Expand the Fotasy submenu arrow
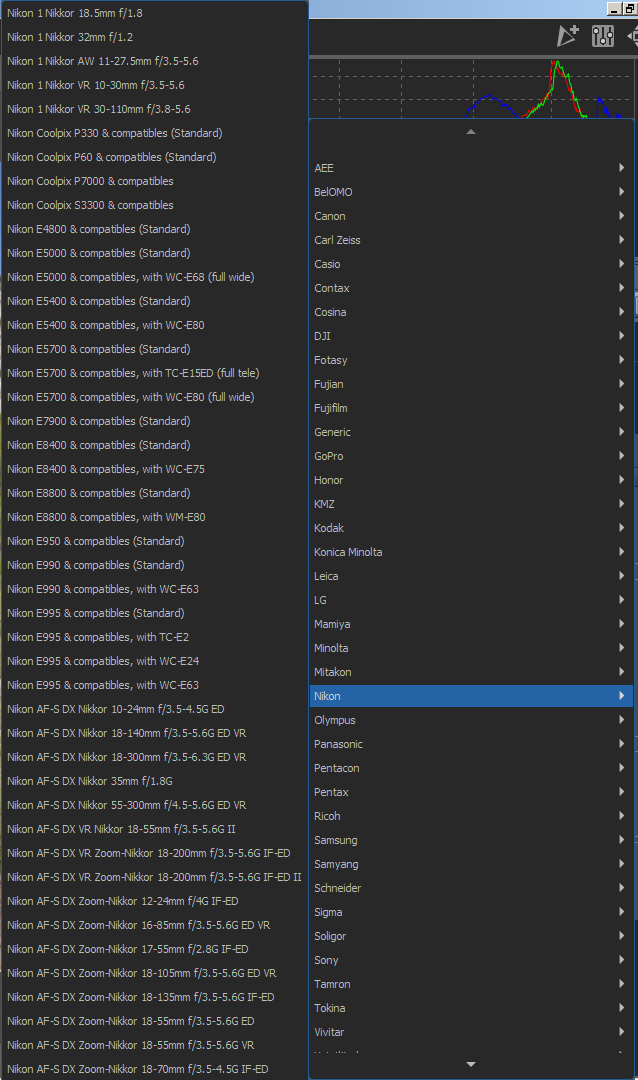Viewport: 638px width, 1080px height. [621, 360]
